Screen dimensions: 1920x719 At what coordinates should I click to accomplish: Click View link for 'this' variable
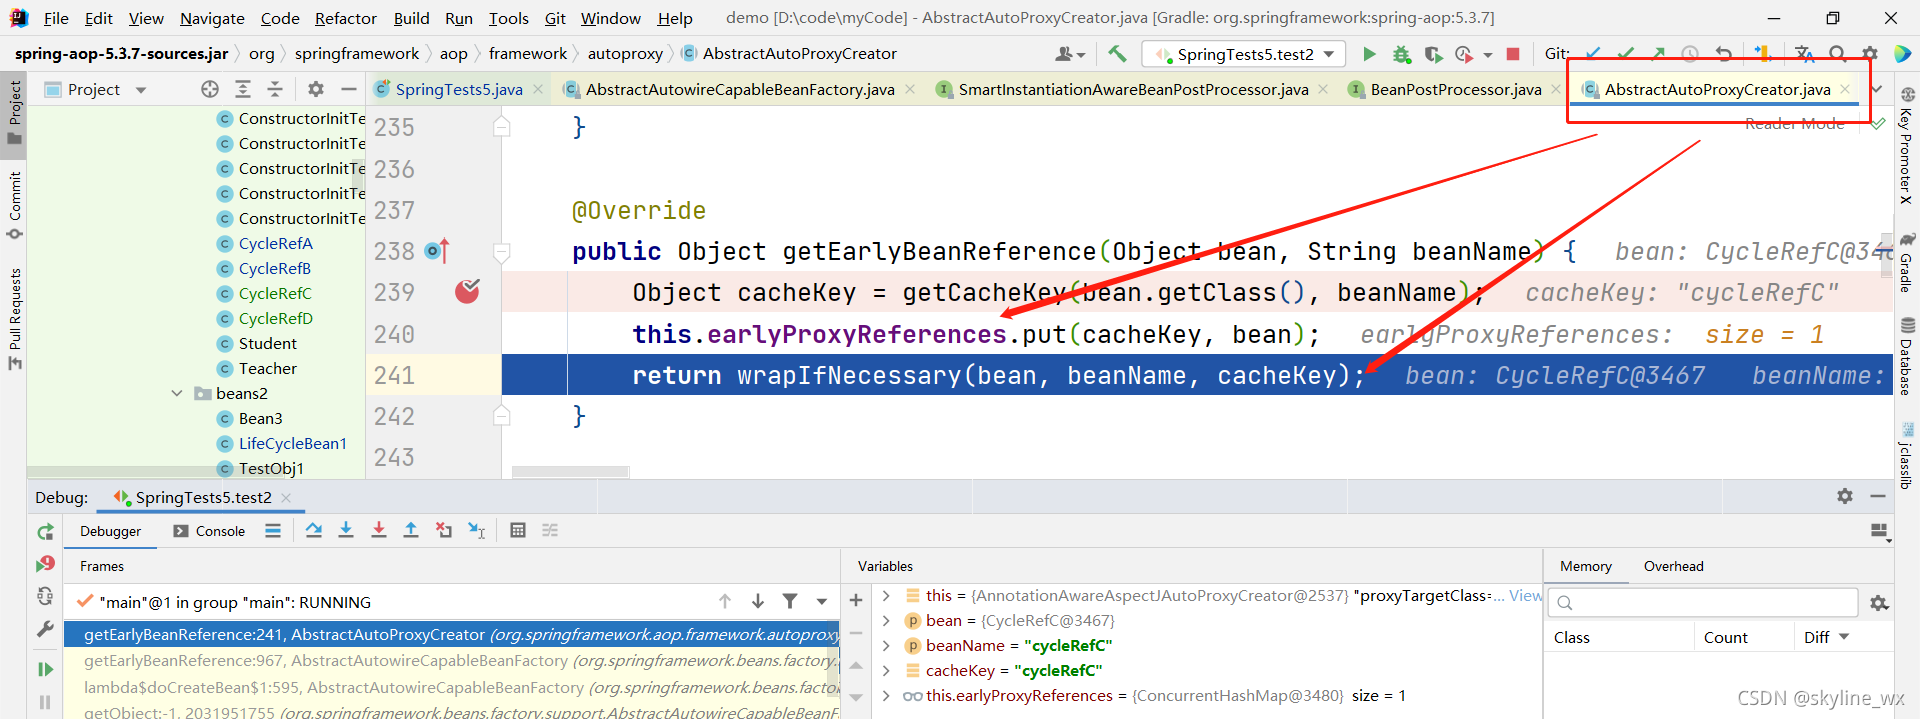pyautogui.click(x=1525, y=595)
